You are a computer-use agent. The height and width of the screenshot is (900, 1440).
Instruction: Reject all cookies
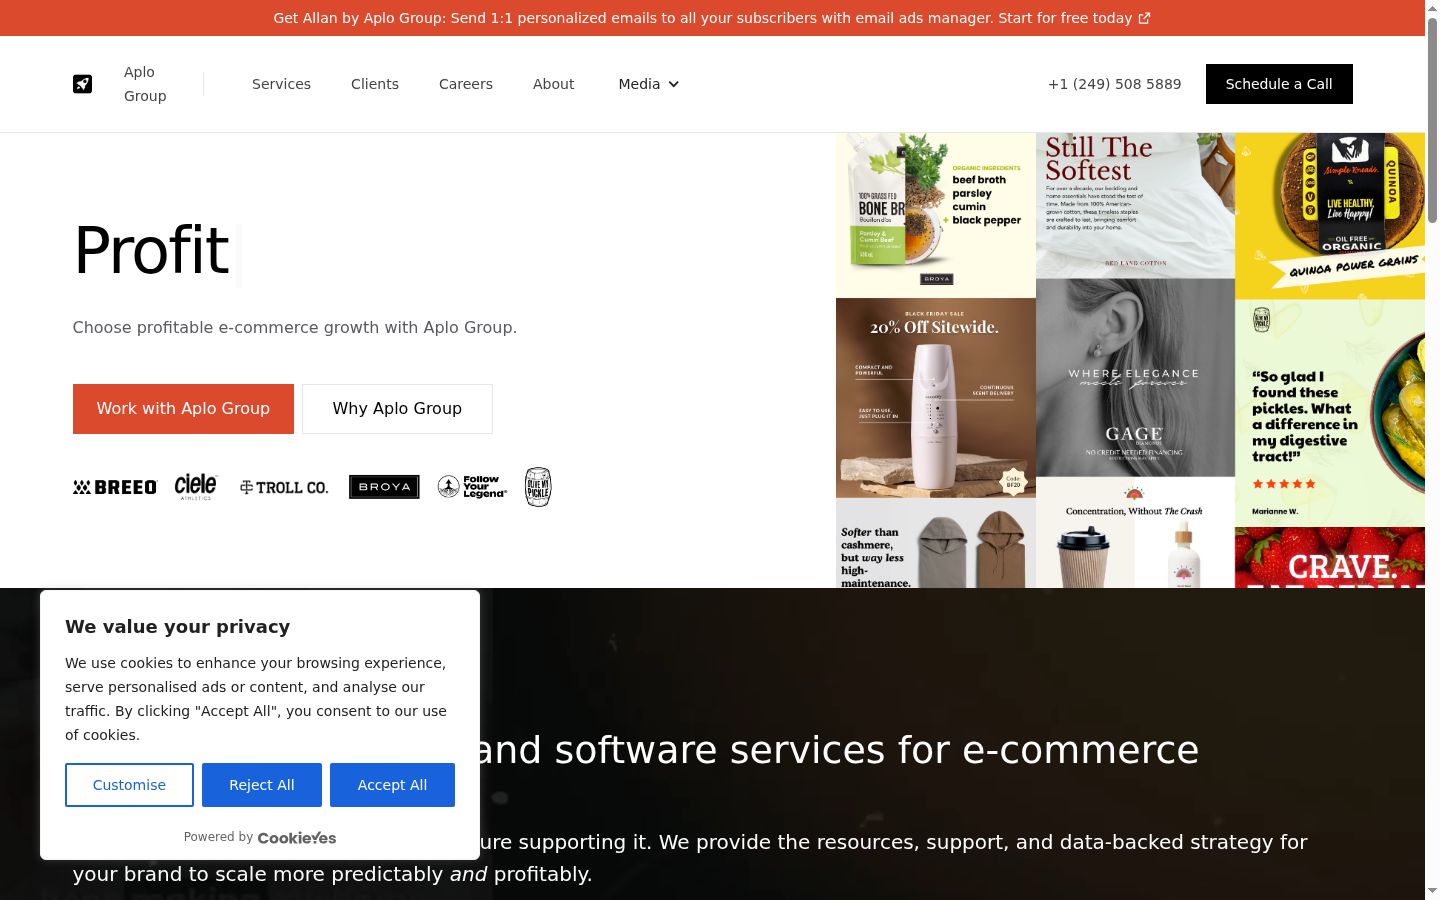(262, 785)
